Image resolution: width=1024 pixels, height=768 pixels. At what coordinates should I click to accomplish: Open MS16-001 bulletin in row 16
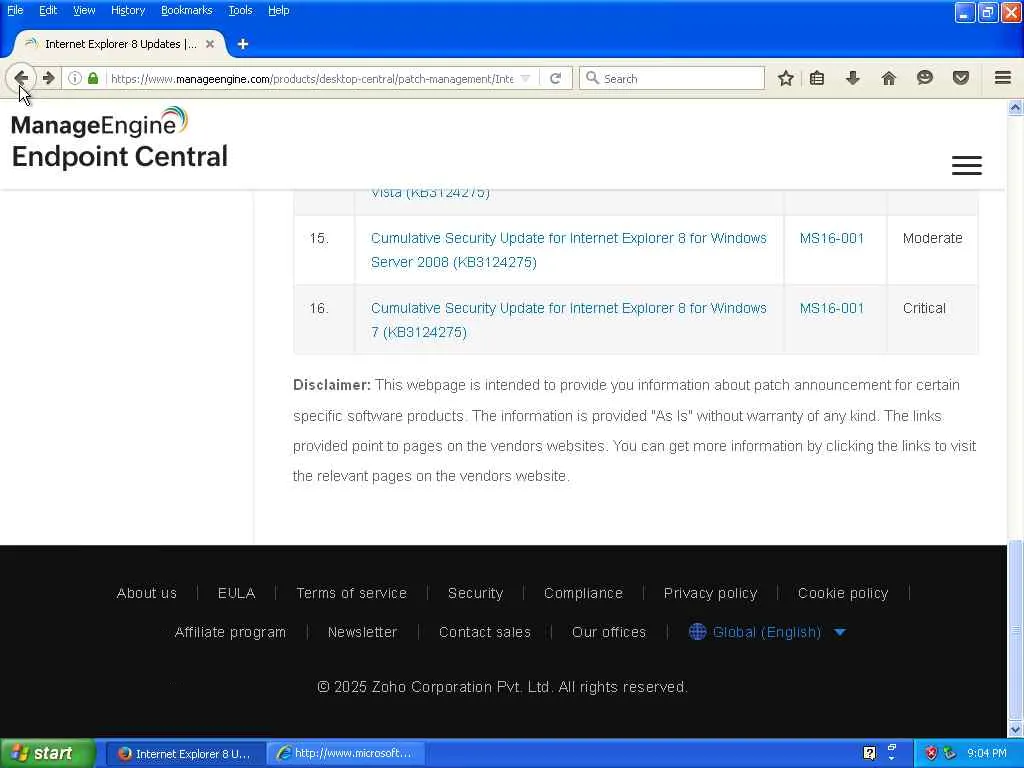pos(831,308)
